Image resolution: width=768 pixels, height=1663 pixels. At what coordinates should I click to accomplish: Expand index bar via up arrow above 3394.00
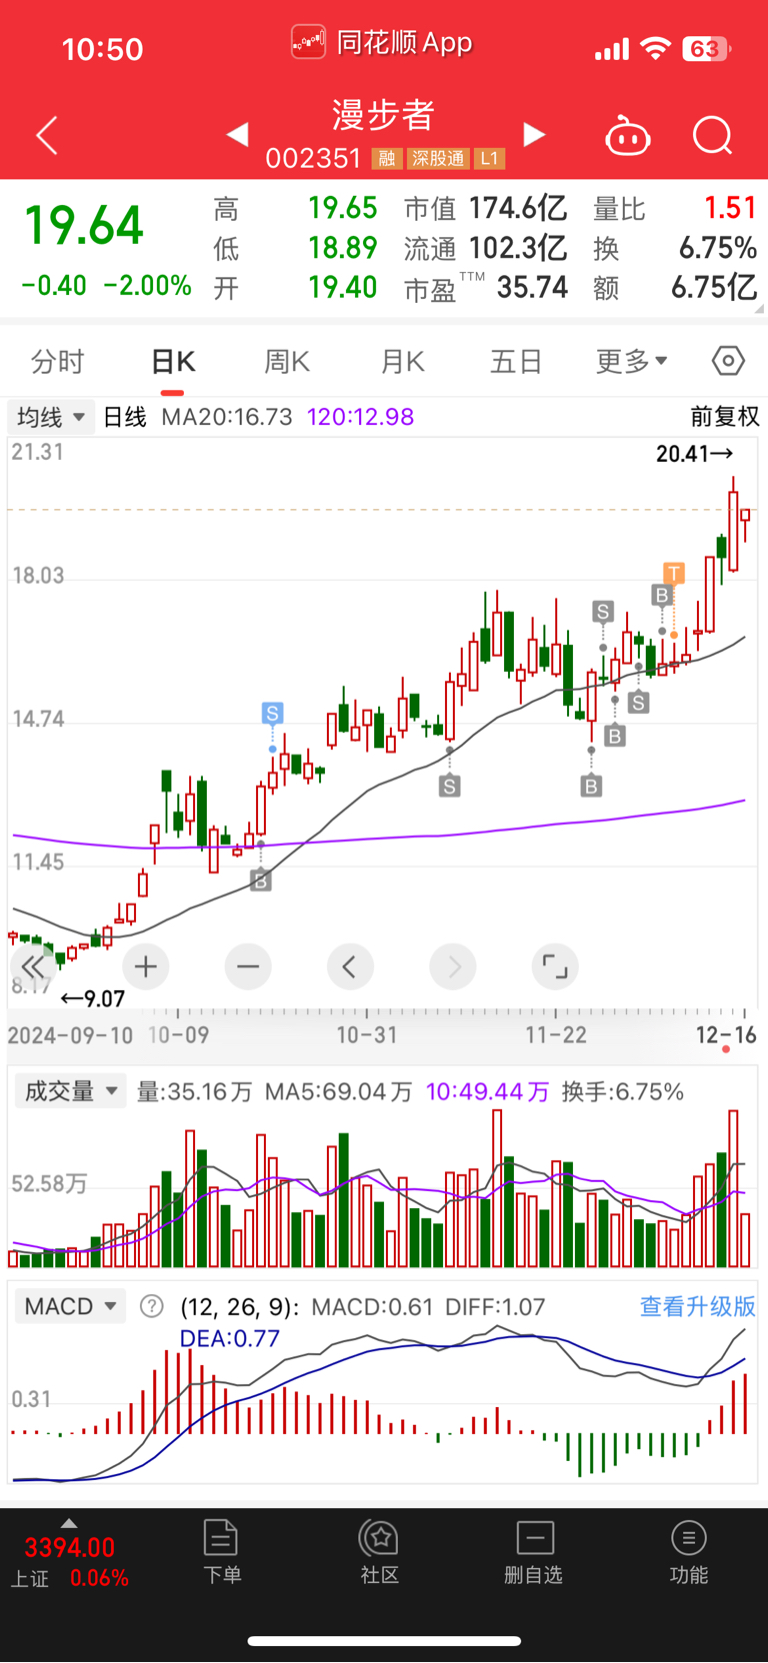coord(69,1523)
